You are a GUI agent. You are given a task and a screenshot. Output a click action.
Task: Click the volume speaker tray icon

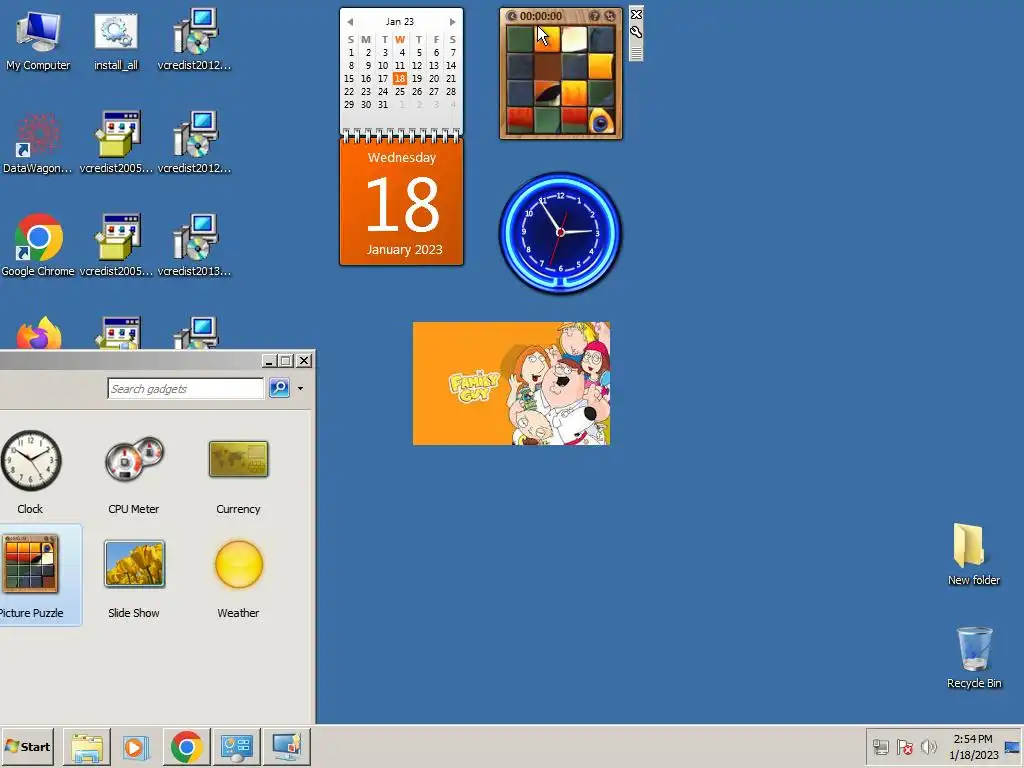pos(928,746)
